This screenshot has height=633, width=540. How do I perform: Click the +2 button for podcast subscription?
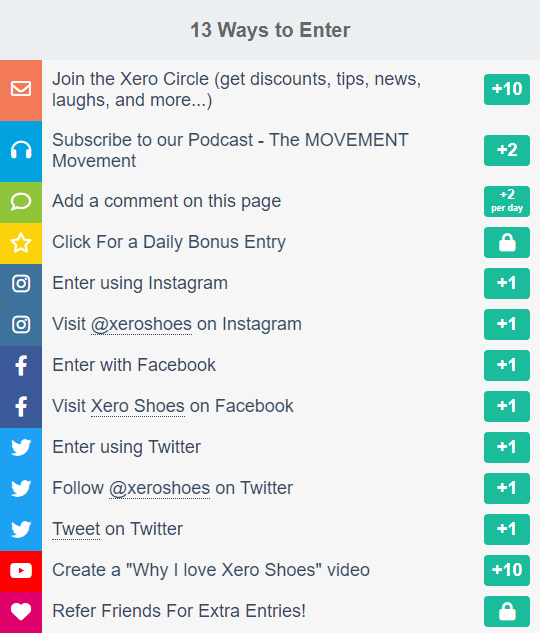coord(507,150)
